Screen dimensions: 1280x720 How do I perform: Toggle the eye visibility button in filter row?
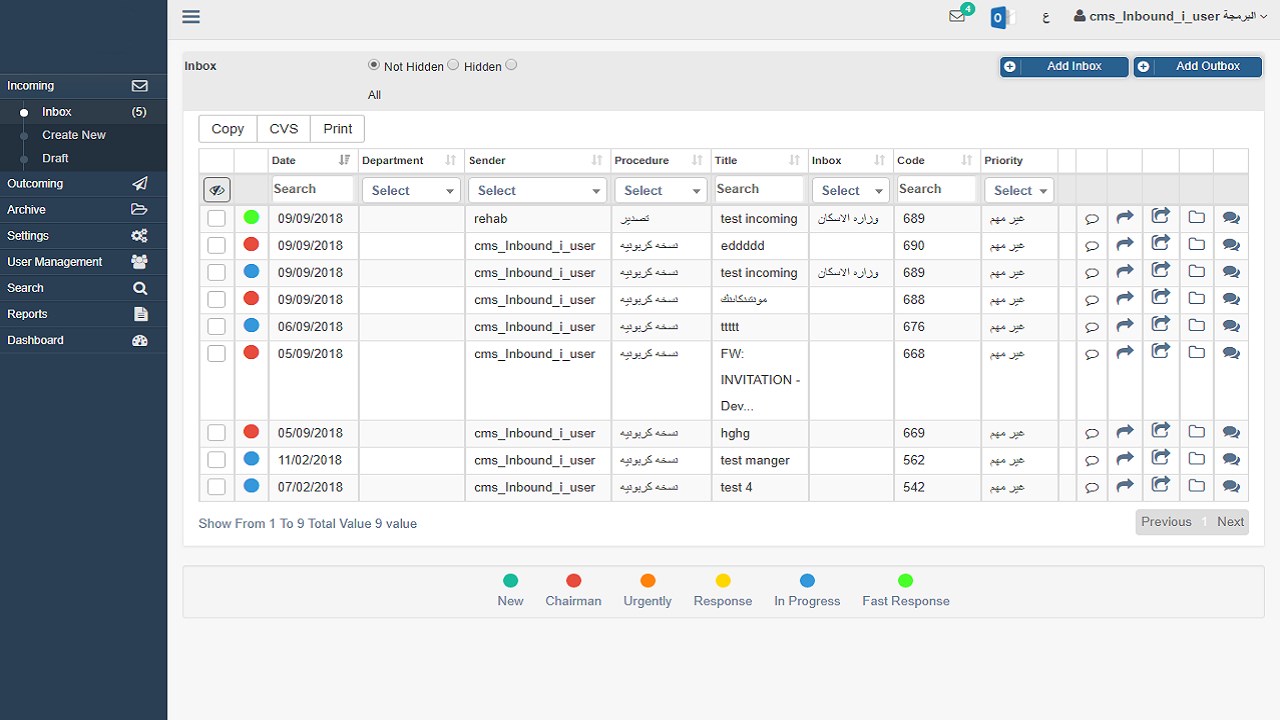coord(217,190)
